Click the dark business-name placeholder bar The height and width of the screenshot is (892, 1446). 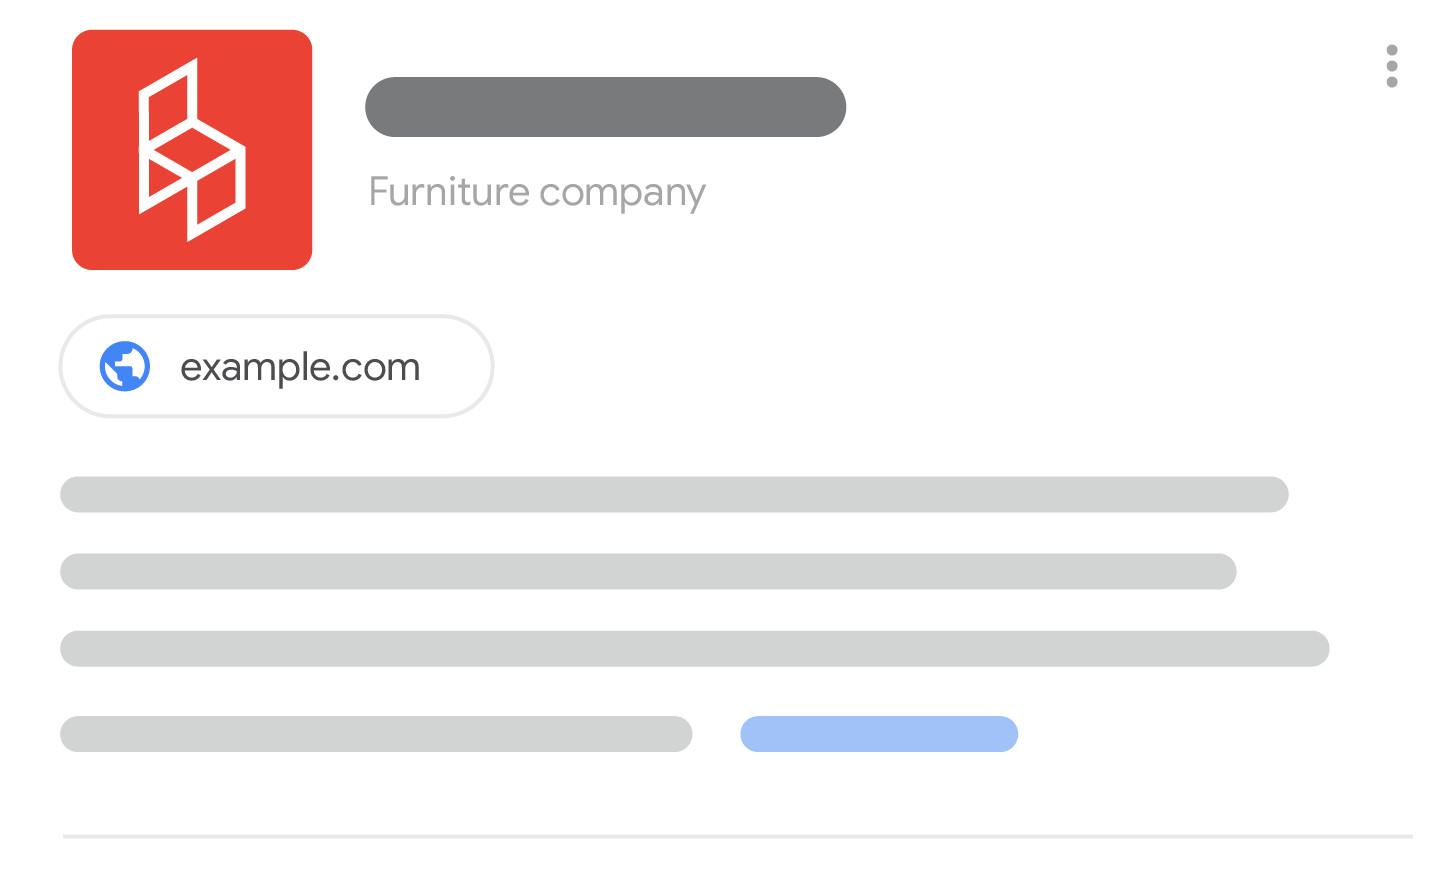605,107
